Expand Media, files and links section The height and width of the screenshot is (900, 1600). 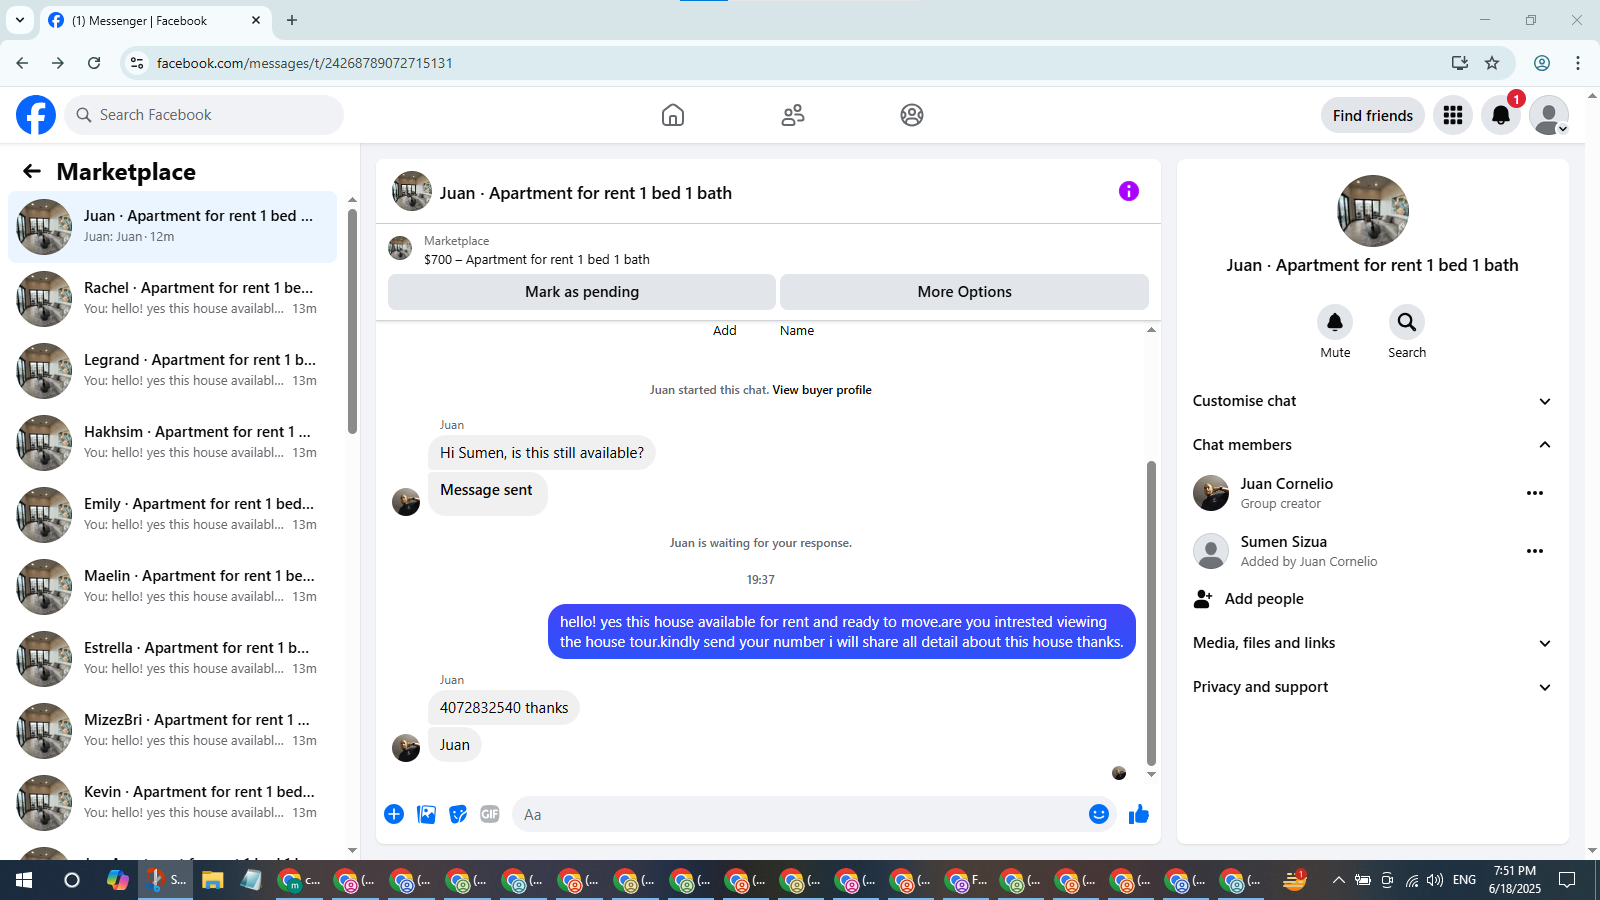[1373, 643]
